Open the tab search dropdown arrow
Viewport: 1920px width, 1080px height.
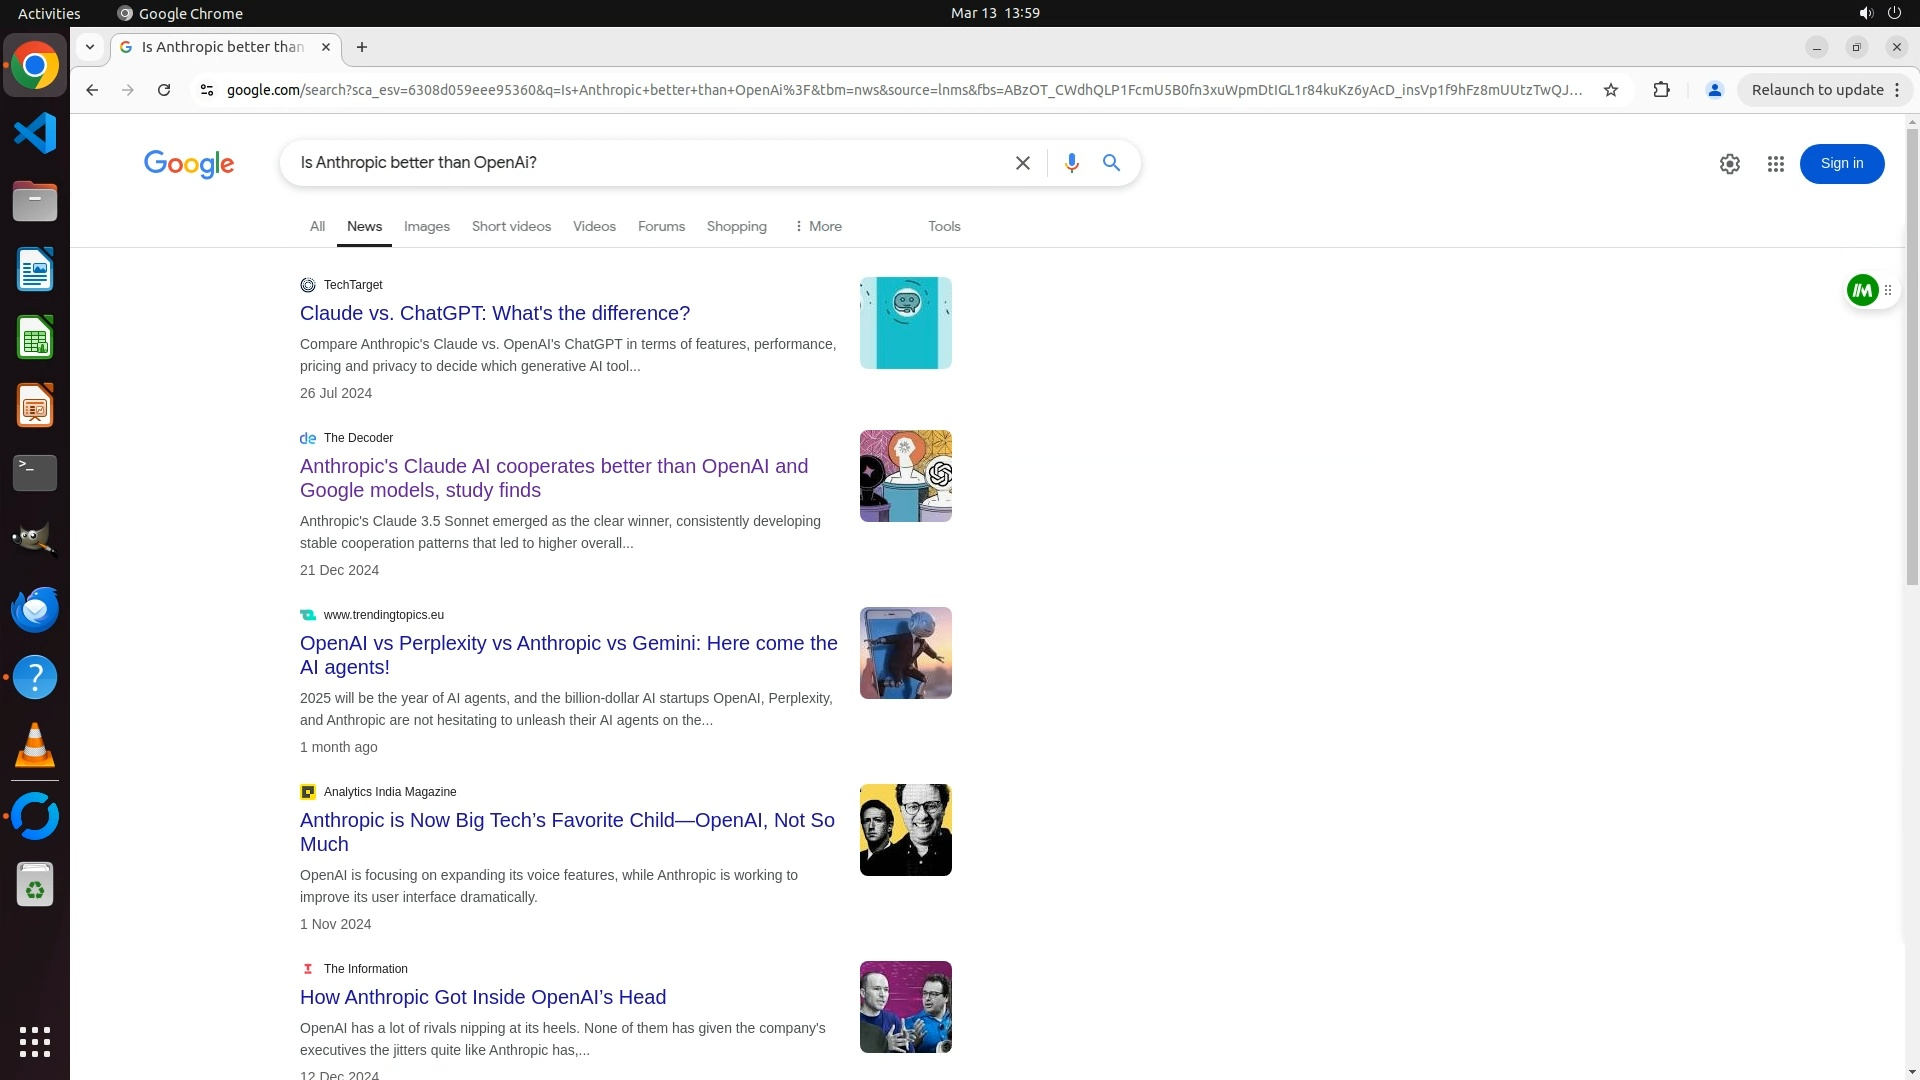[90, 47]
